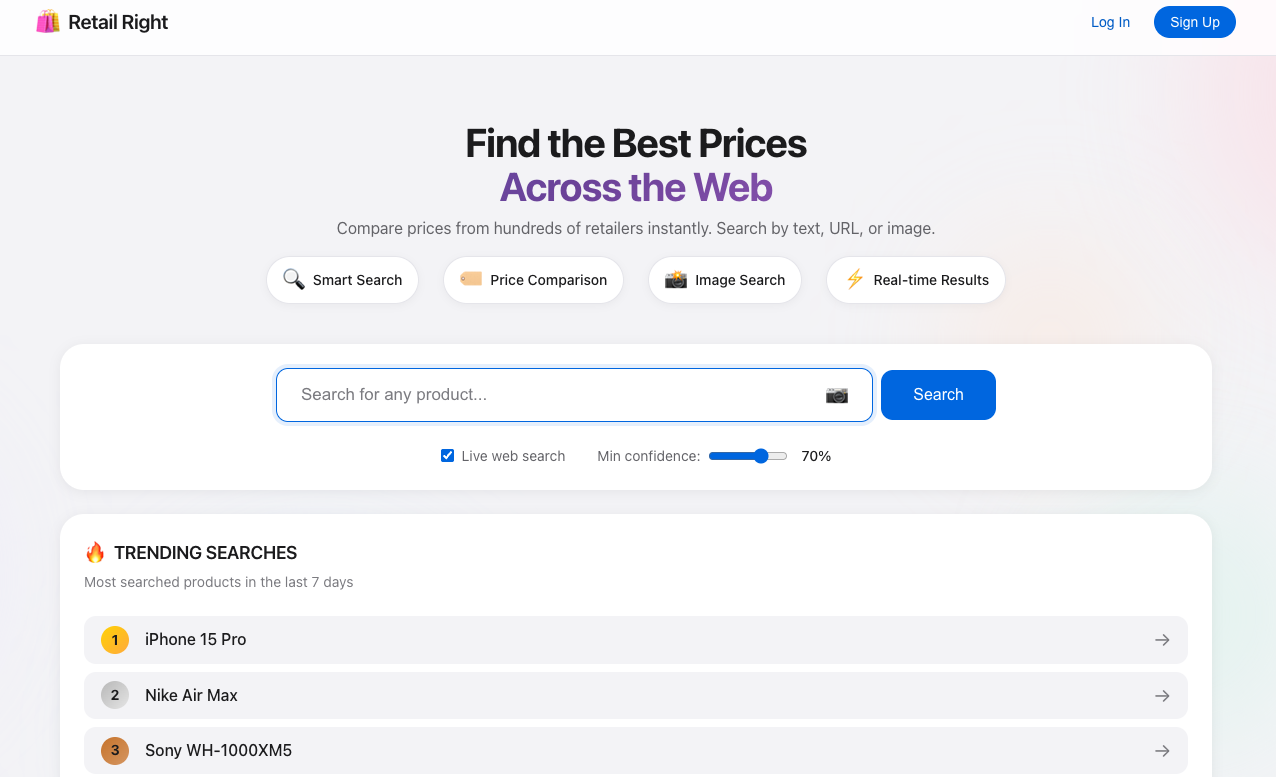Screen dimensions: 1276x777
Task: Click the Image Search camera icon badge
Action: [x=677, y=280]
